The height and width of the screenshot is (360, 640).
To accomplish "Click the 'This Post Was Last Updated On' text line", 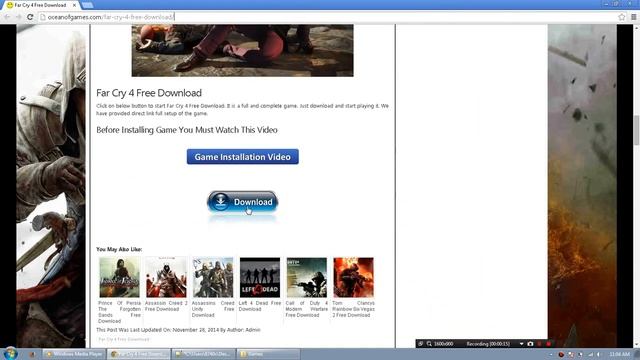I will [x=178, y=330].
